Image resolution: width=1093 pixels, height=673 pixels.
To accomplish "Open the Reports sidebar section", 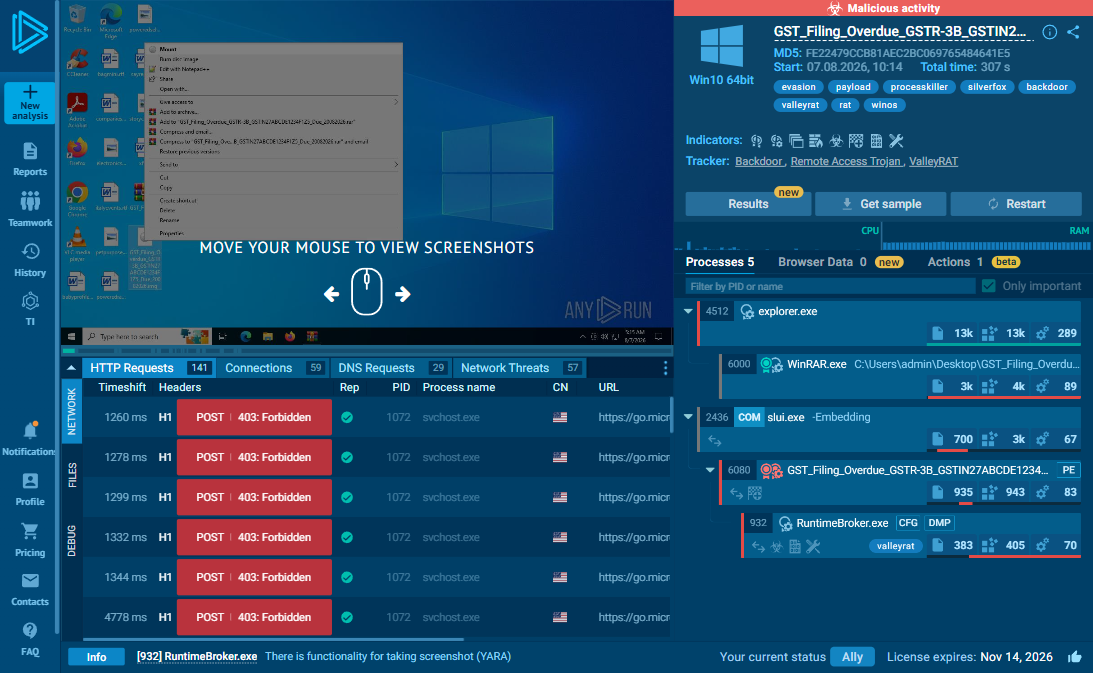I will click(29, 159).
